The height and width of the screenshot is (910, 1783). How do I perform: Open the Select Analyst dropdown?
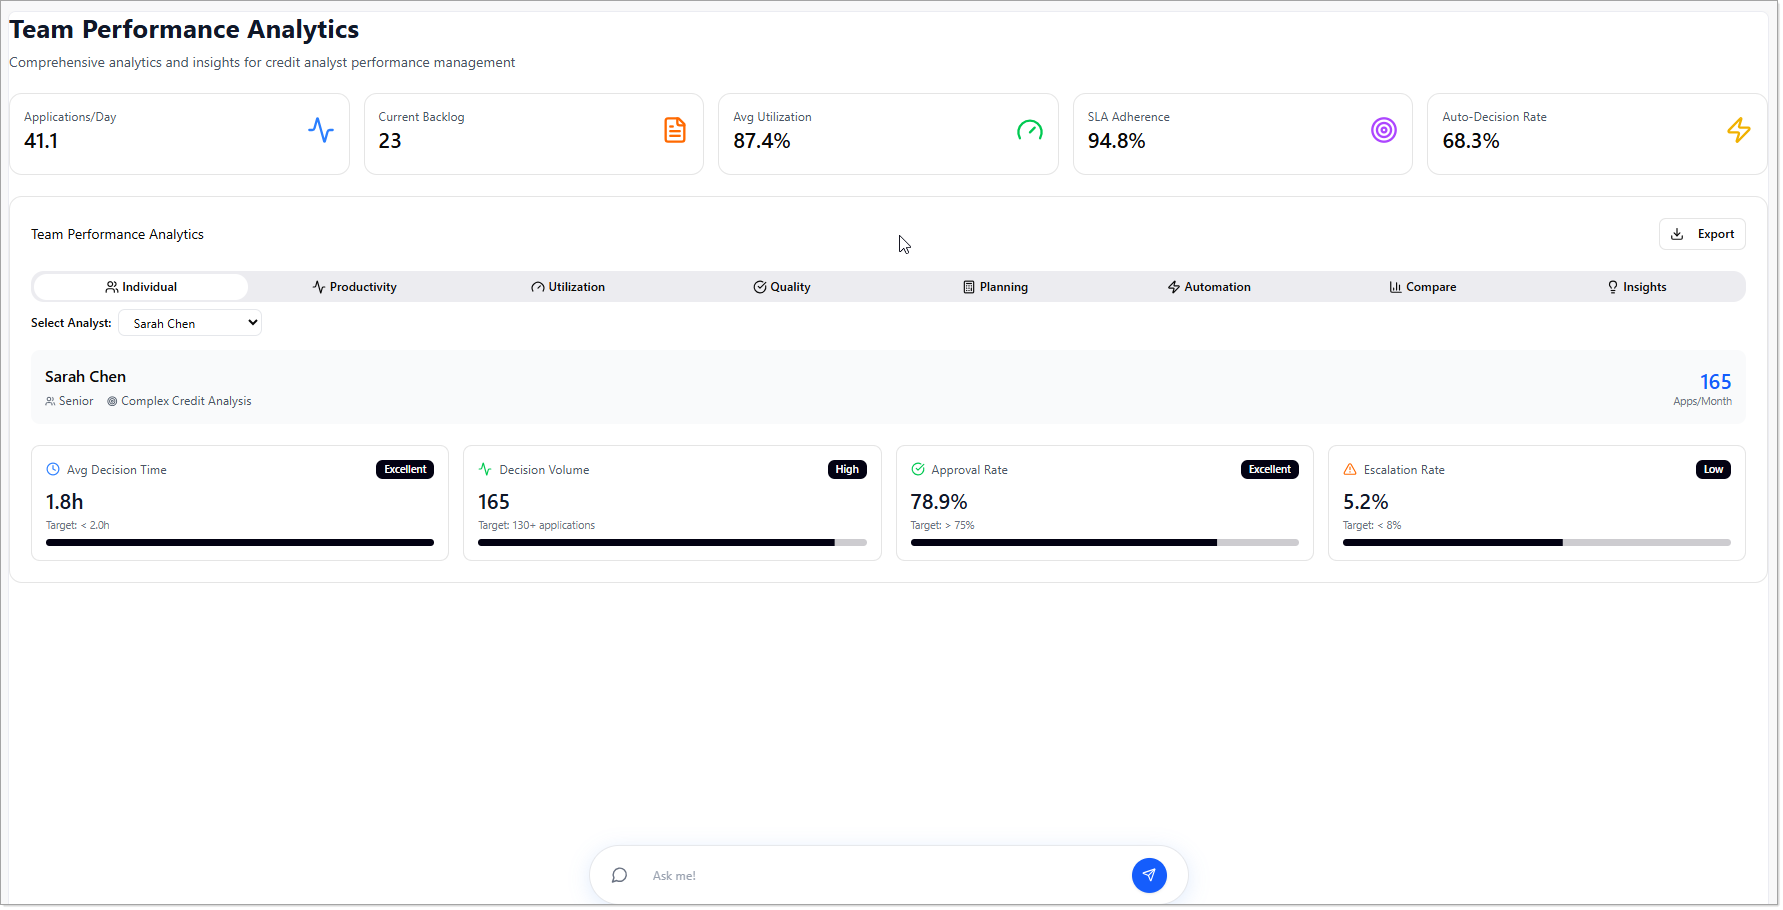[x=190, y=323]
